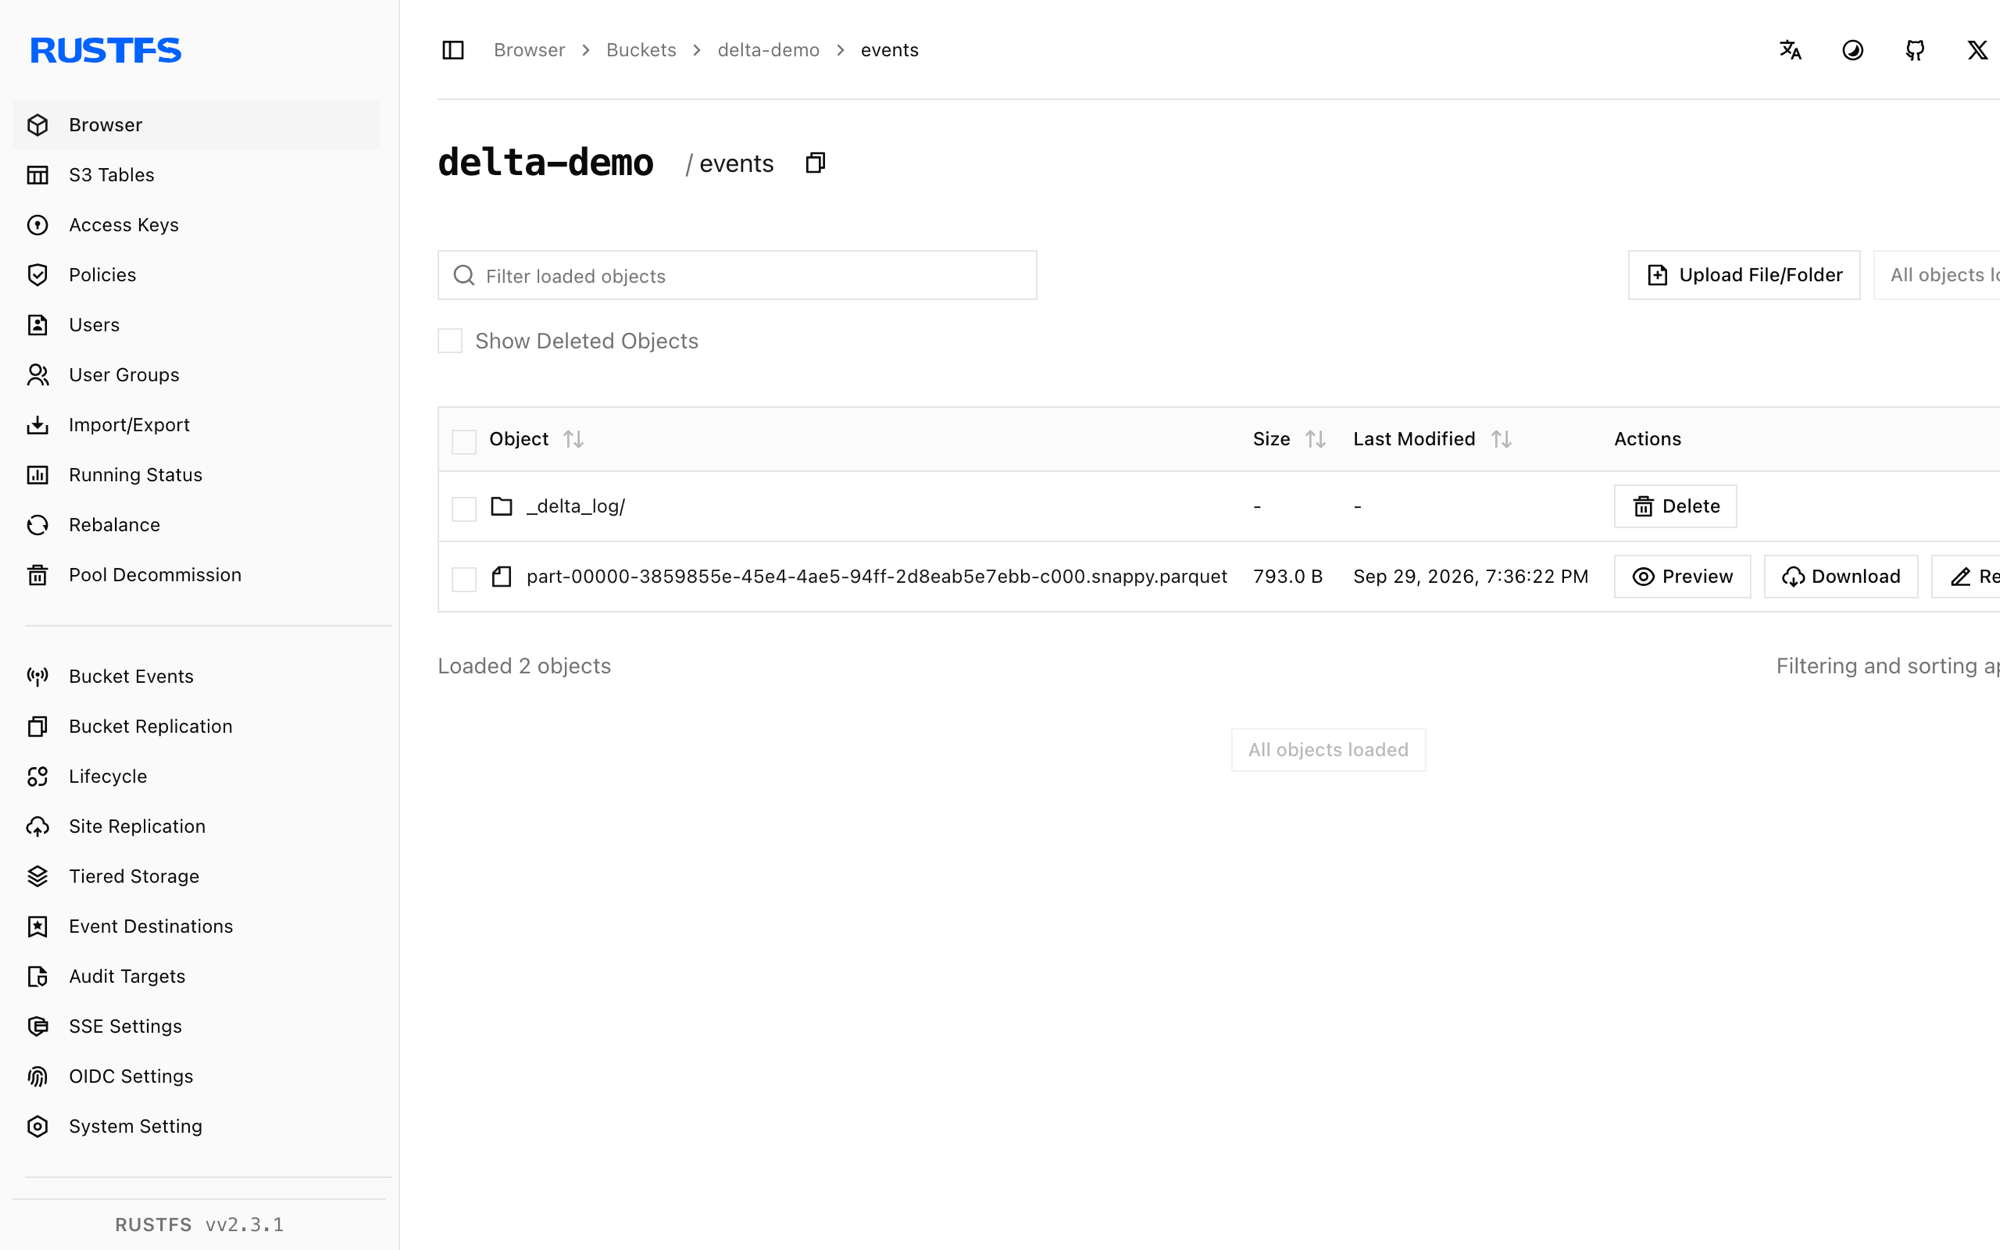This screenshot has width=2000, height=1250.
Task: Check the select-all objects checkbox
Action: [464, 440]
